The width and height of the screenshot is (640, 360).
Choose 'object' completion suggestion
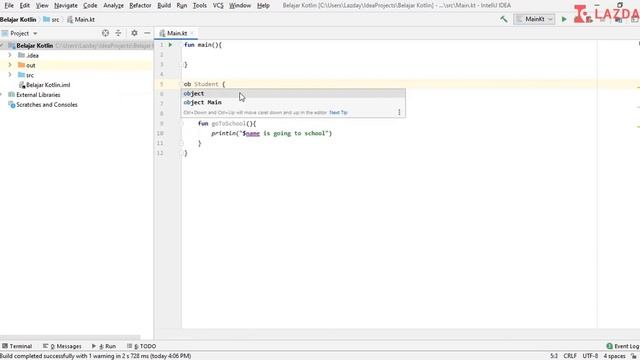[x=293, y=93]
